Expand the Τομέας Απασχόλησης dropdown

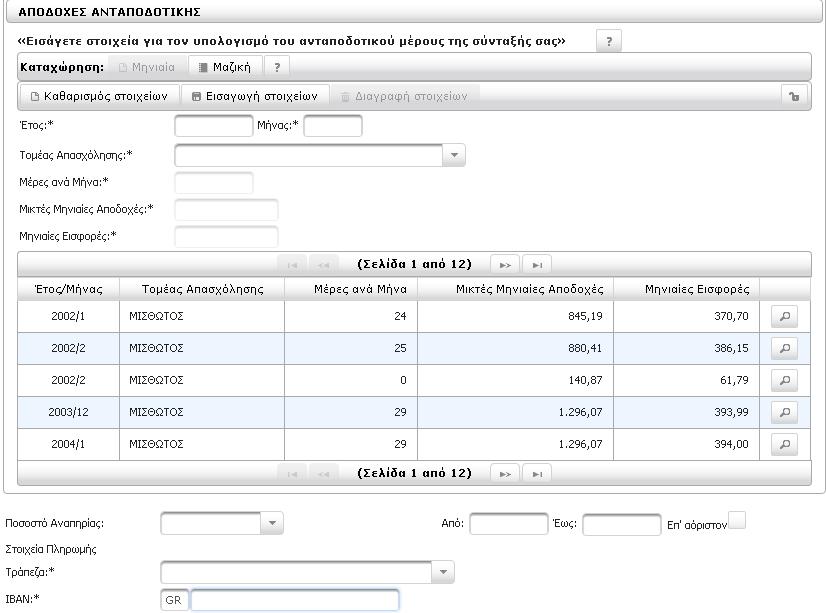[454, 155]
